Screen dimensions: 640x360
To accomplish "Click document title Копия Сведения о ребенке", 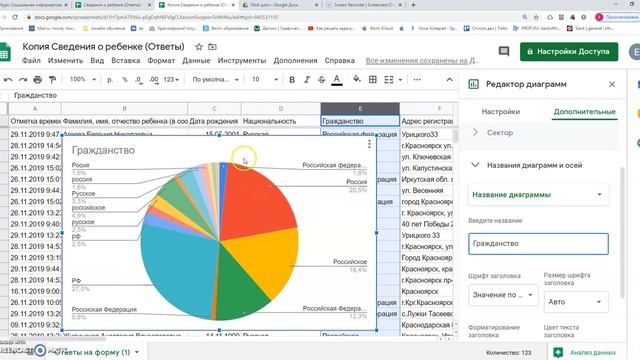I will (103, 47).
